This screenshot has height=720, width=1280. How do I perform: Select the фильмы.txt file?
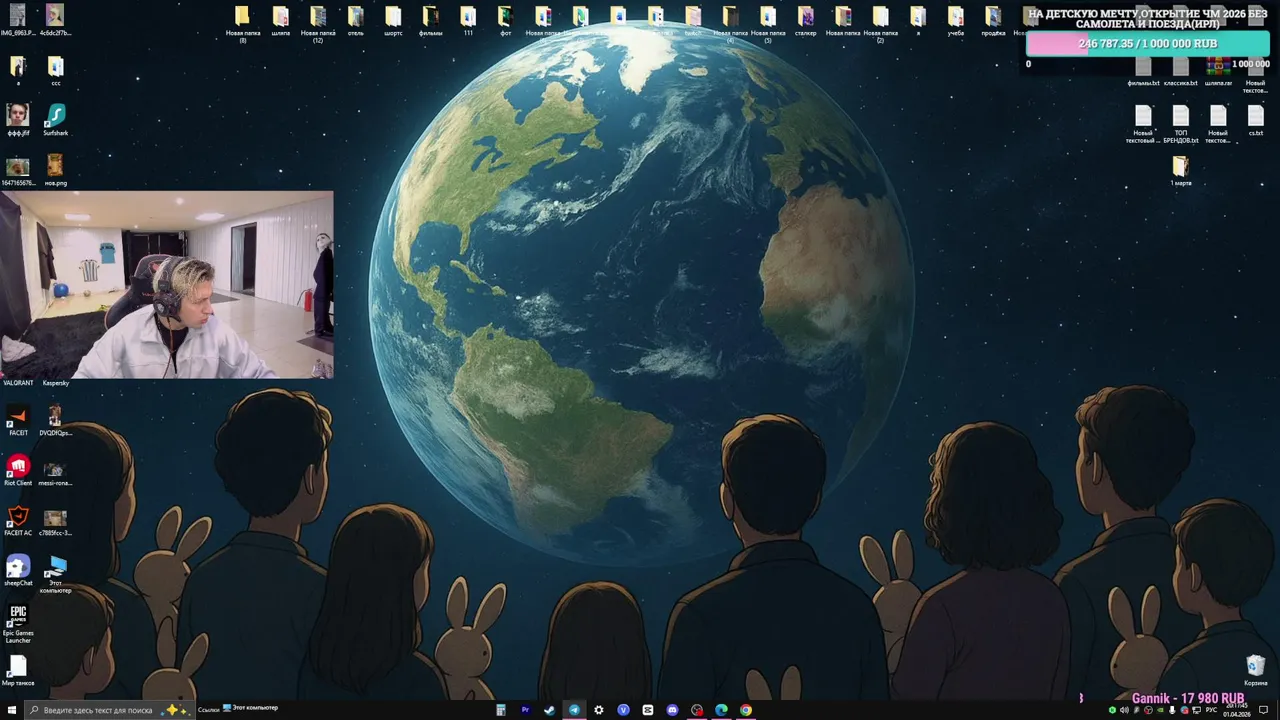tap(1143, 71)
